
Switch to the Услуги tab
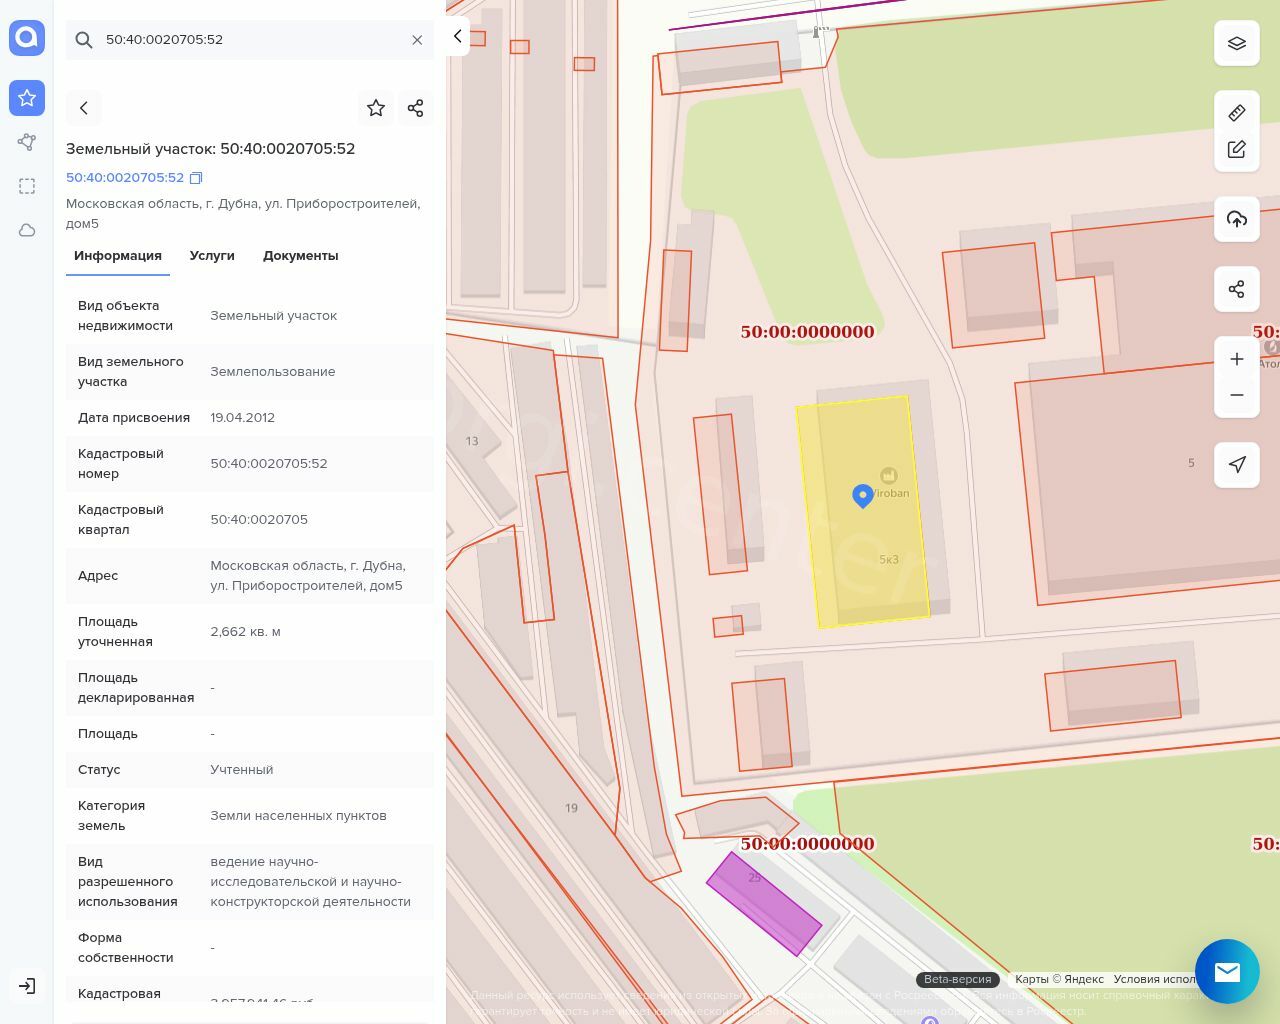click(x=212, y=256)
